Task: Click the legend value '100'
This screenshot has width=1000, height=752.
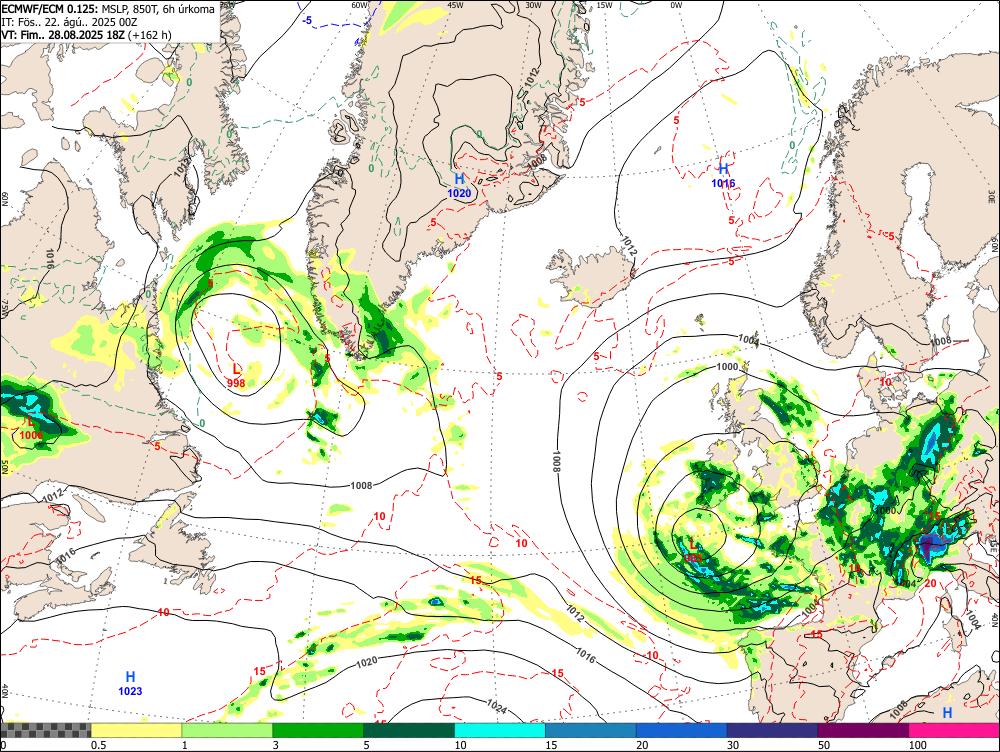Action: point(918,745)
